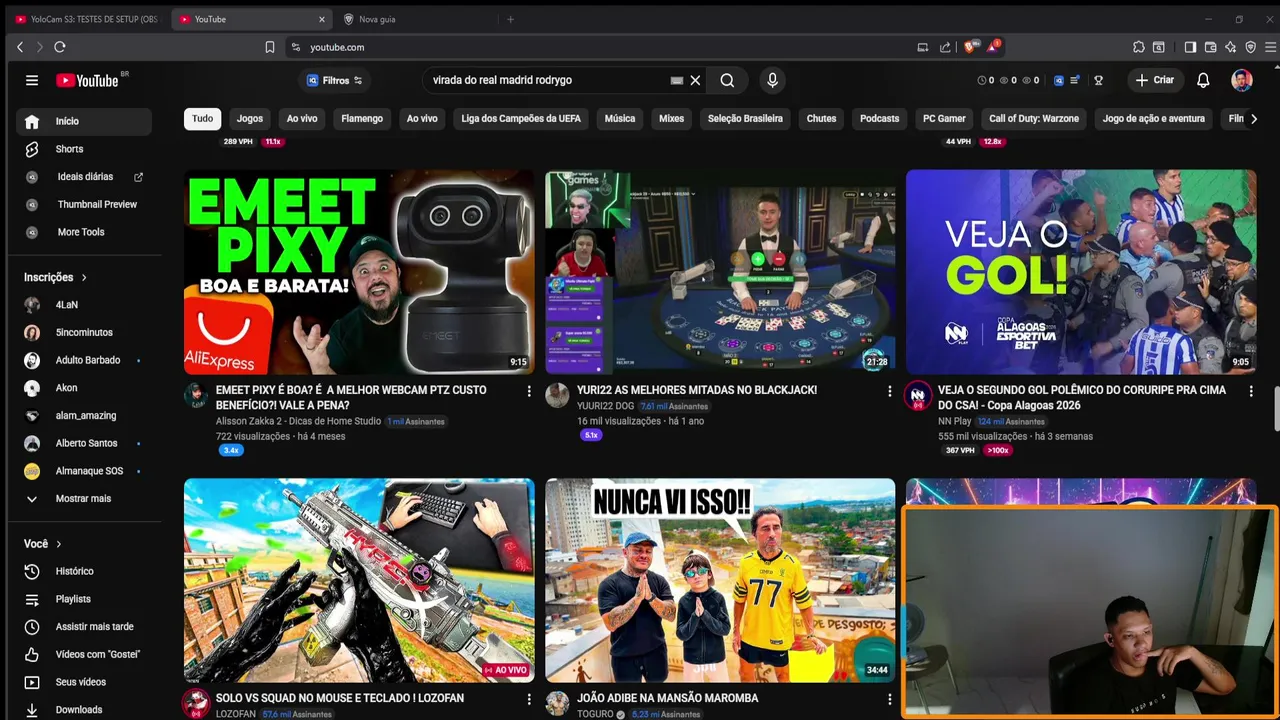Click the Criar create button
This screenshot has width=1280, height=720.
[1155, 80]
